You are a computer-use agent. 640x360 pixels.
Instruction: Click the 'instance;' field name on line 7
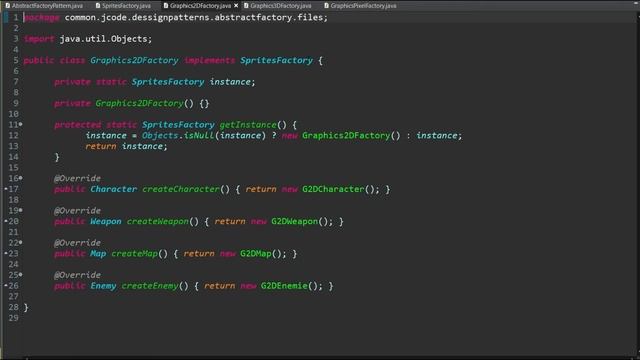[x=232, y=82]
